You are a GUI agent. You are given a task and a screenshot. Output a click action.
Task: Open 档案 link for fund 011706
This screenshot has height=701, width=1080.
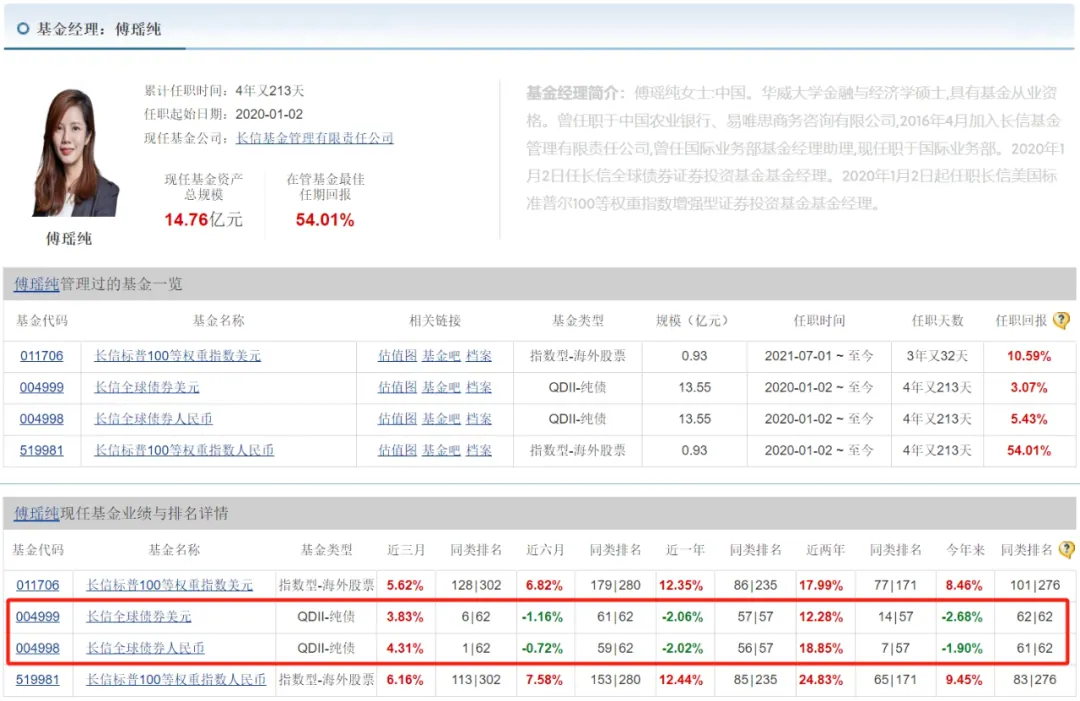[479, 356]
